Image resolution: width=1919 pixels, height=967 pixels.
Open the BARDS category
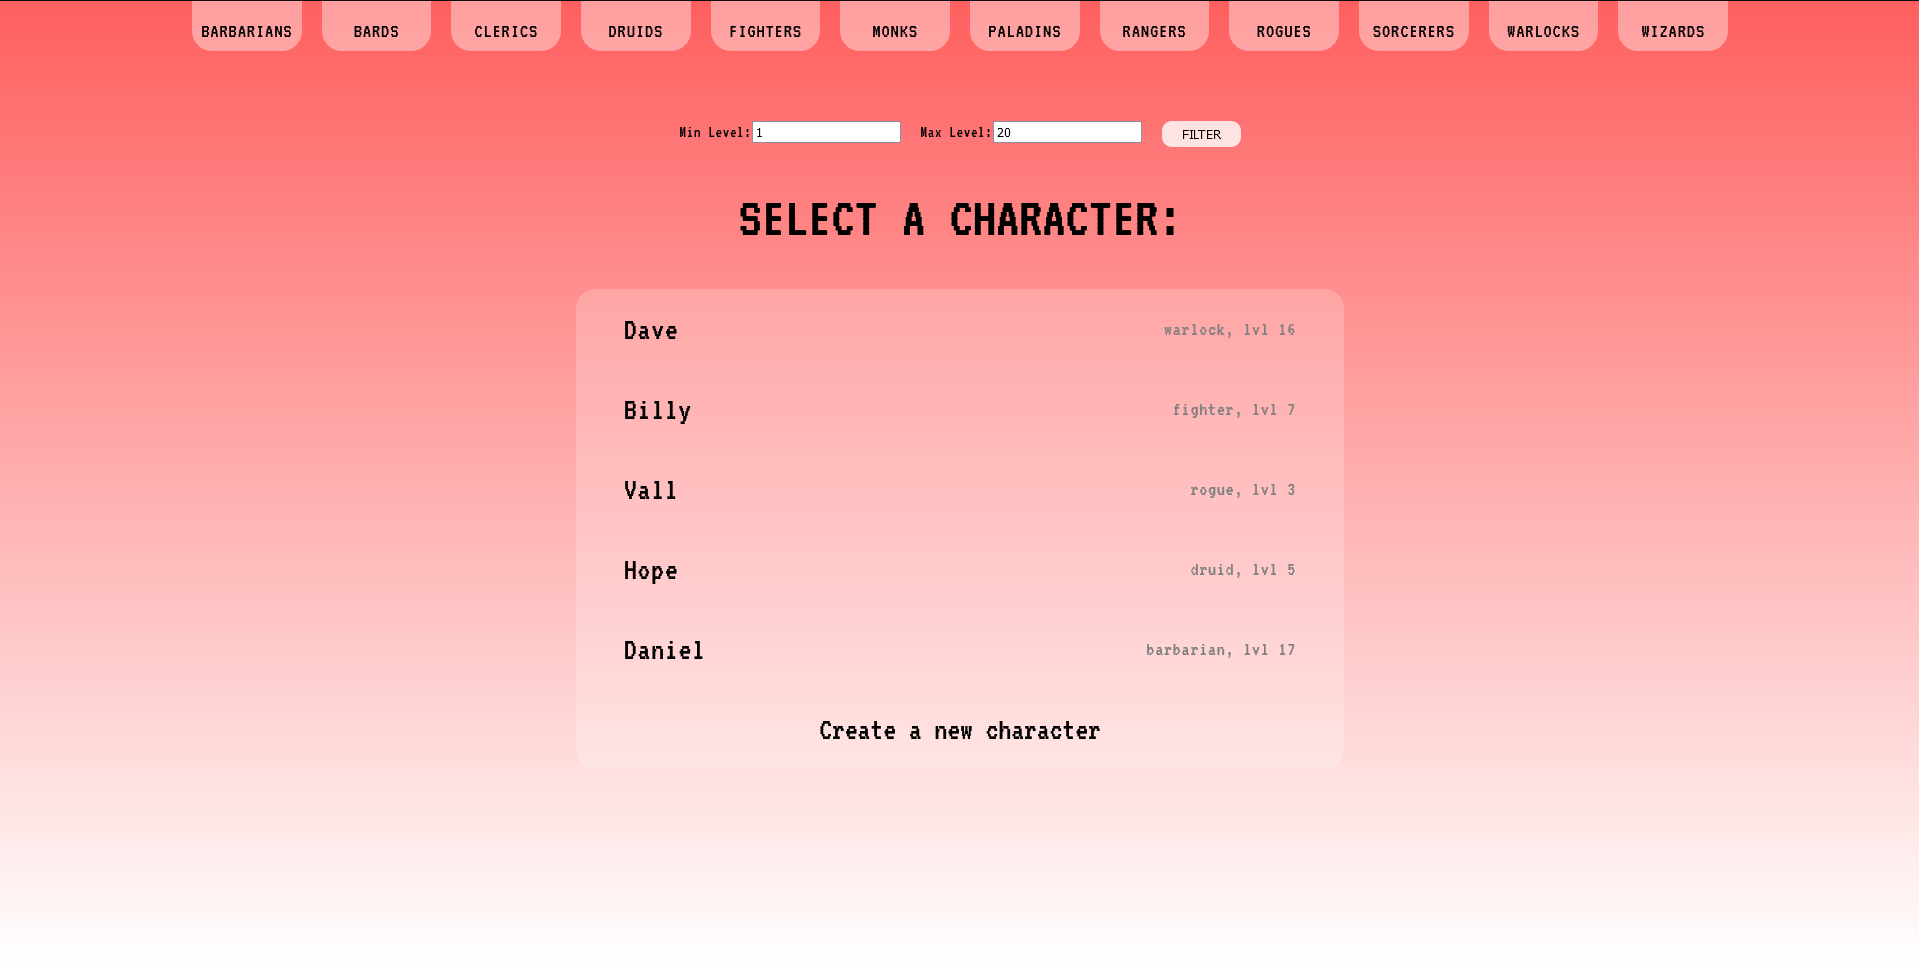coord(376,30)
